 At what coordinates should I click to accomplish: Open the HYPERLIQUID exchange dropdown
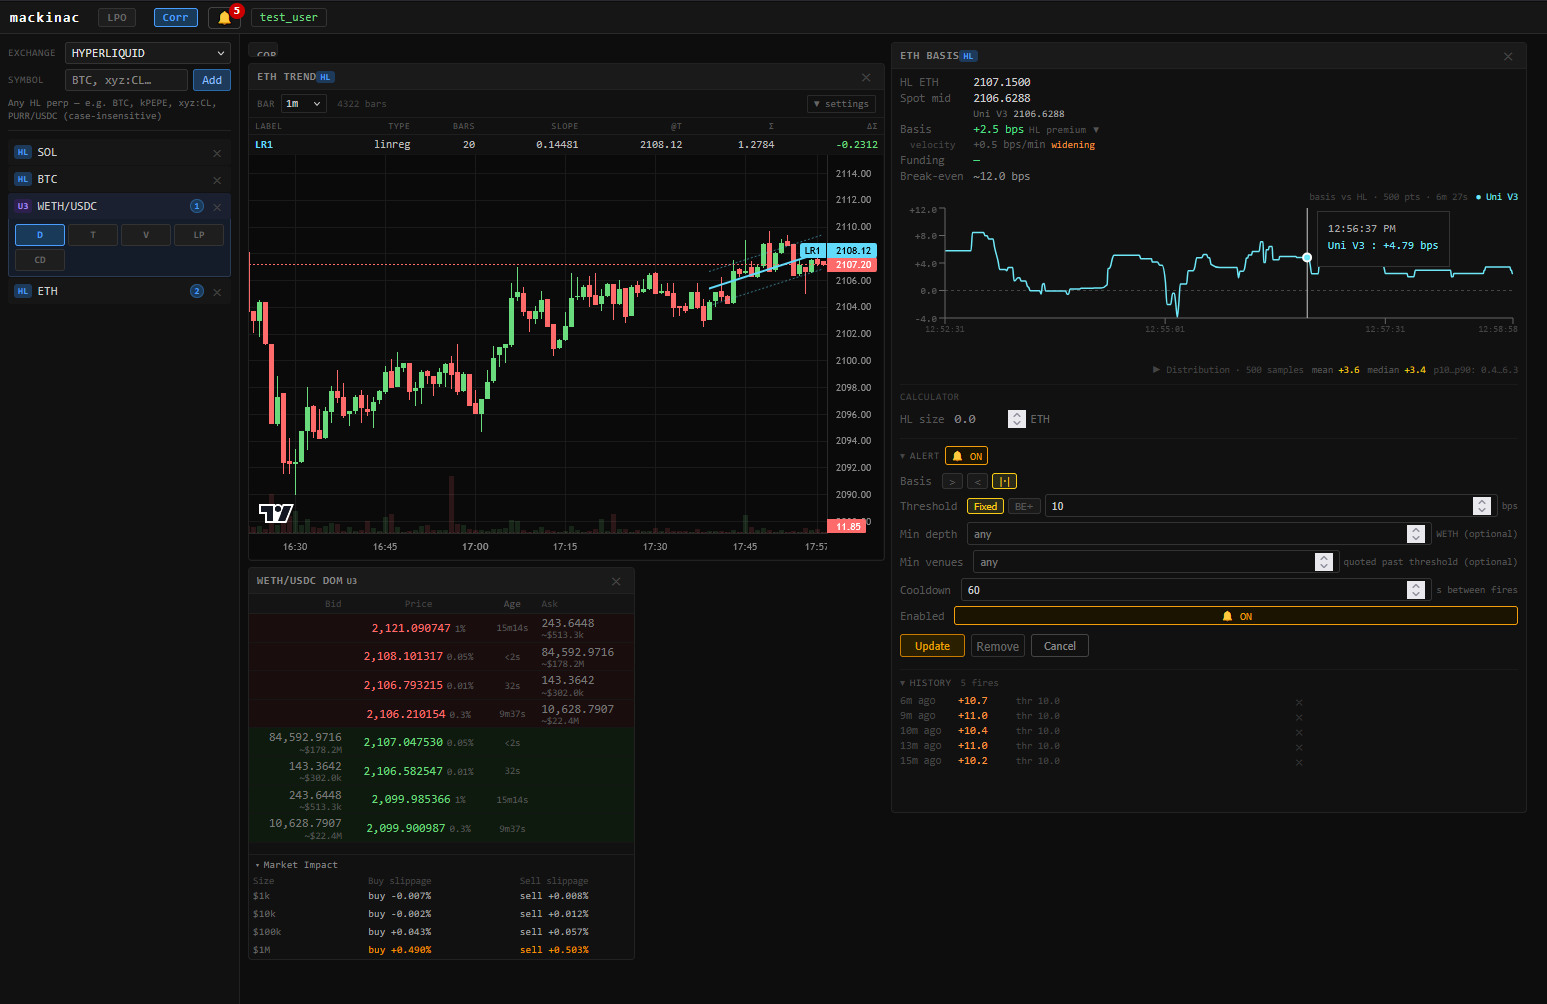pyautogui.click(x=148, y=53)
